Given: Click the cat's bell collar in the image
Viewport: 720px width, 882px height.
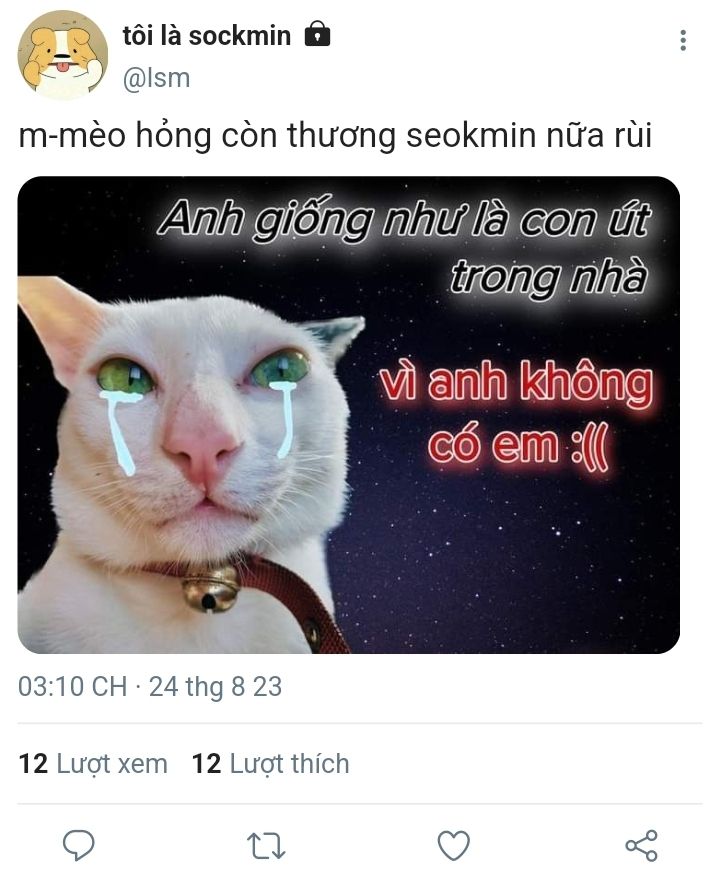Looking at the screenshot, I should coord(212,588).
